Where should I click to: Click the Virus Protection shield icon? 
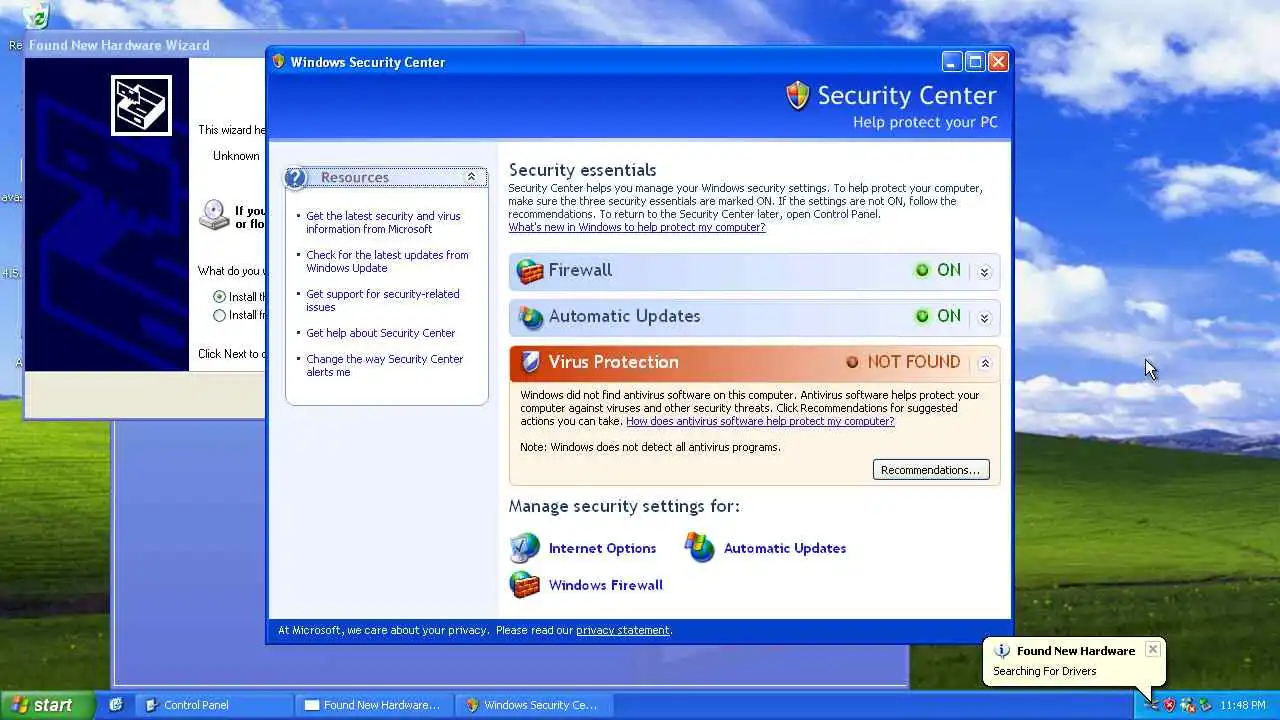(531, 363)
